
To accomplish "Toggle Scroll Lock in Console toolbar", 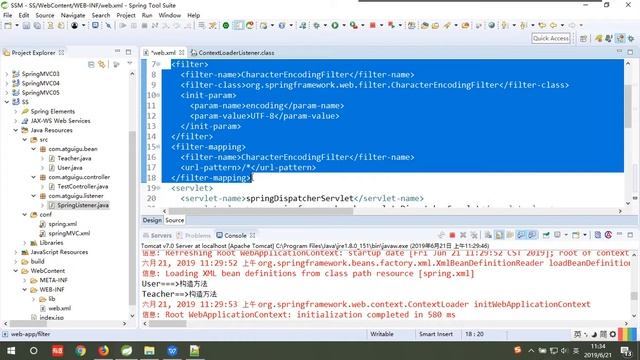I will pos(499,235).
